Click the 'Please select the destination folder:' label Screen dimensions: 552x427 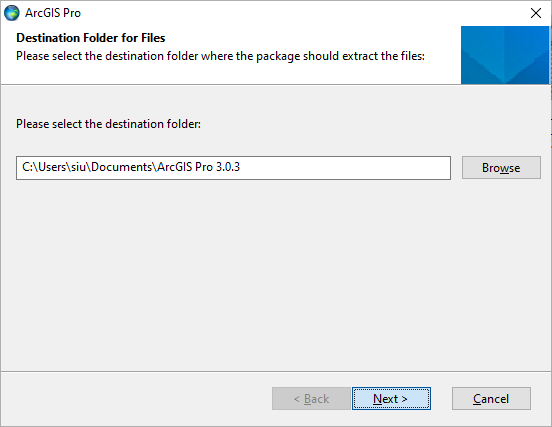[x=108, y=124]
